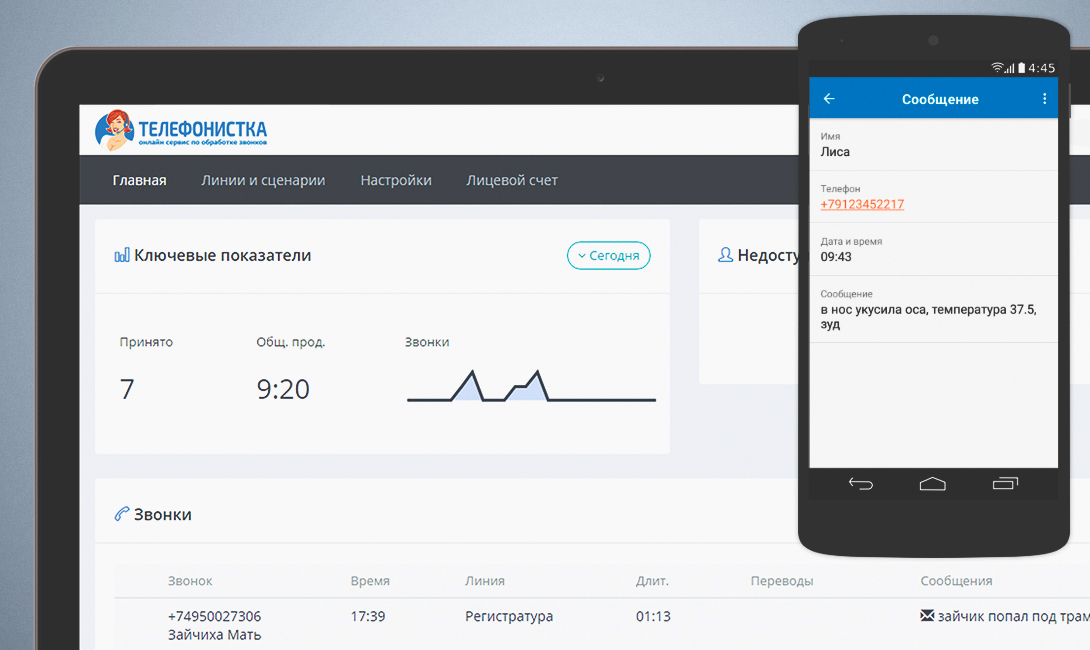Click the Общ. прод. value 9:20
Viewport: 1090px width, 650px height.
click(x=283, y=389)
